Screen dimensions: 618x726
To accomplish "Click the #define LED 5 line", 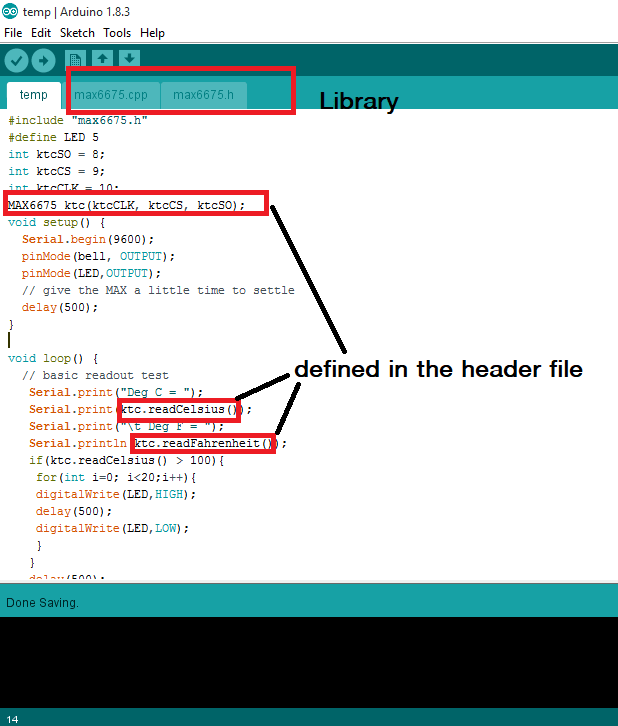I will click(53, 138).
